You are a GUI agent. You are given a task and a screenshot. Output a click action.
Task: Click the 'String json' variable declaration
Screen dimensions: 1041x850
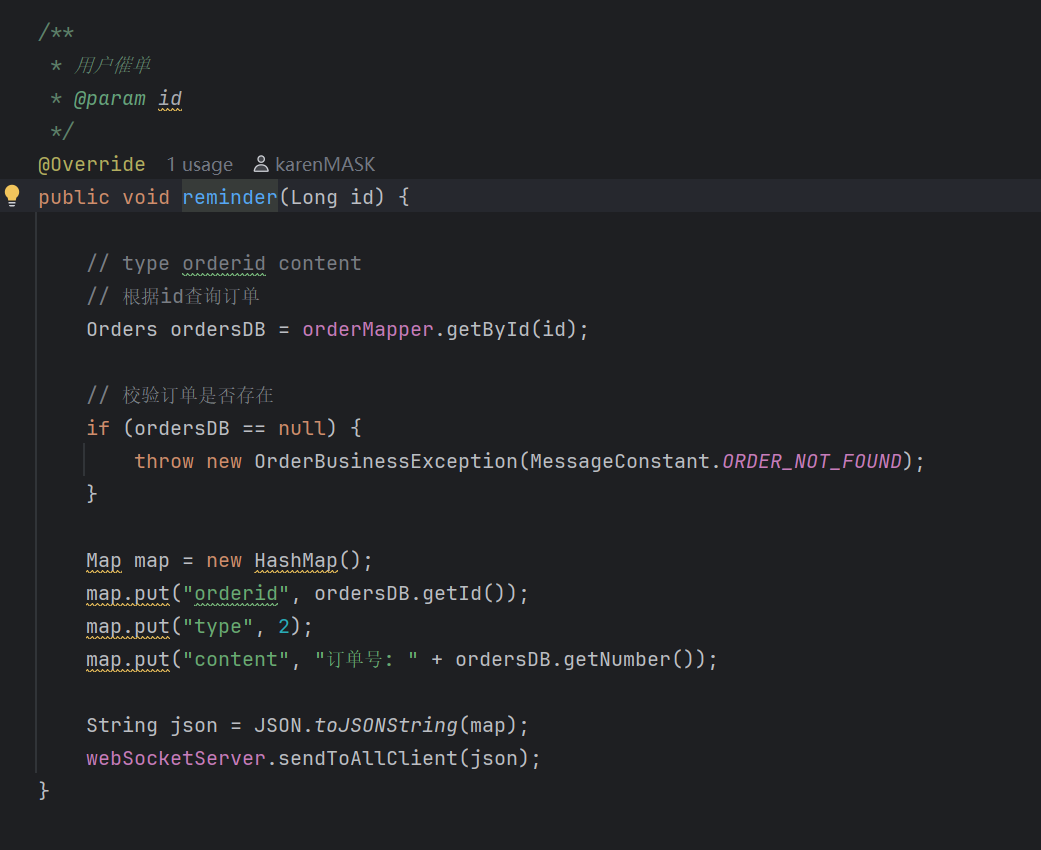click(152, 725)
